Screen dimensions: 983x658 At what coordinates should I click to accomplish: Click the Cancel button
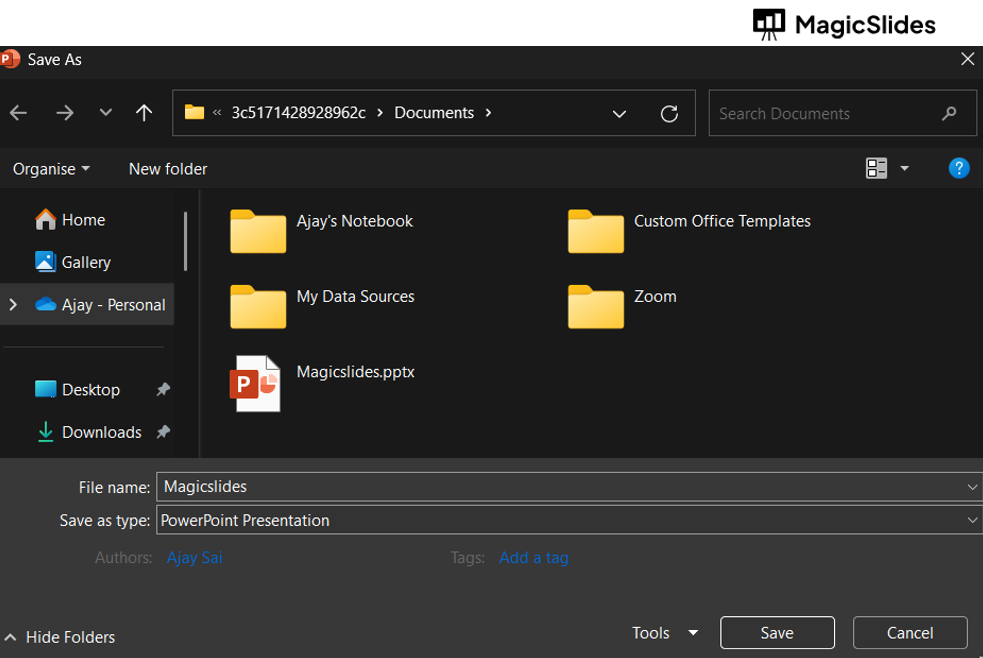click(909, 633)
